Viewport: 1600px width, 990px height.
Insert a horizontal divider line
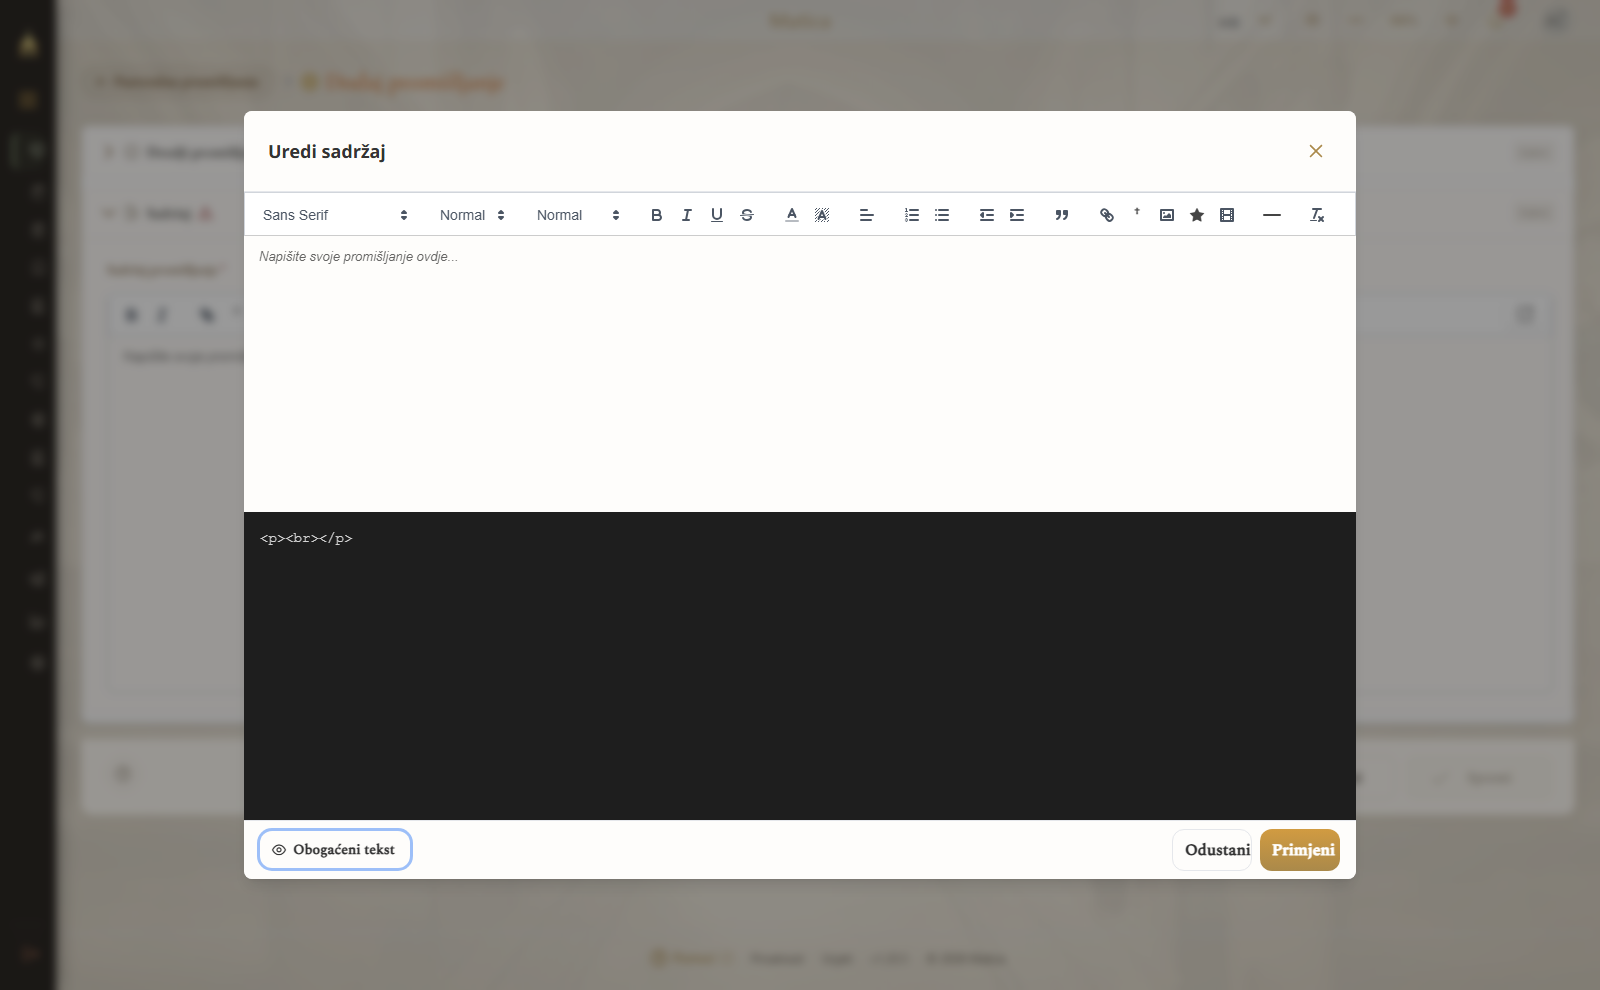1271,215
